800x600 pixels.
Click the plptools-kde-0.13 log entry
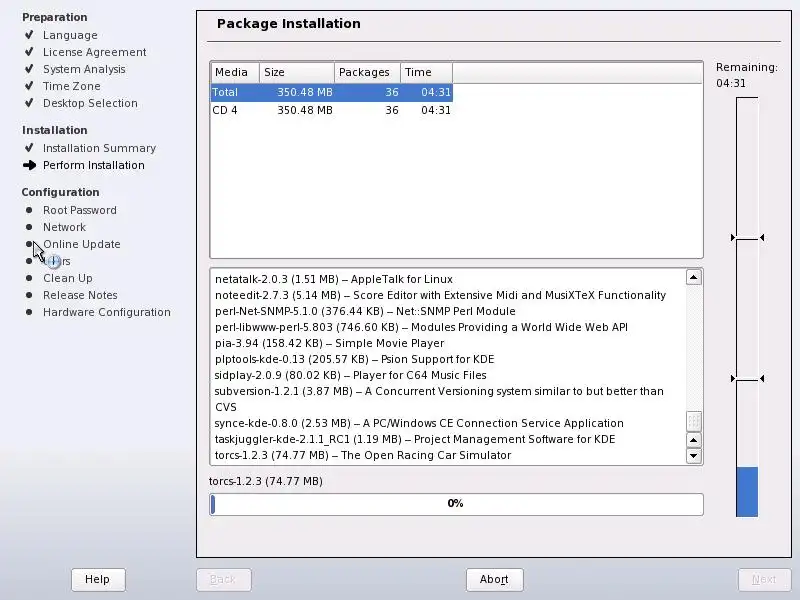pos(355,359)
